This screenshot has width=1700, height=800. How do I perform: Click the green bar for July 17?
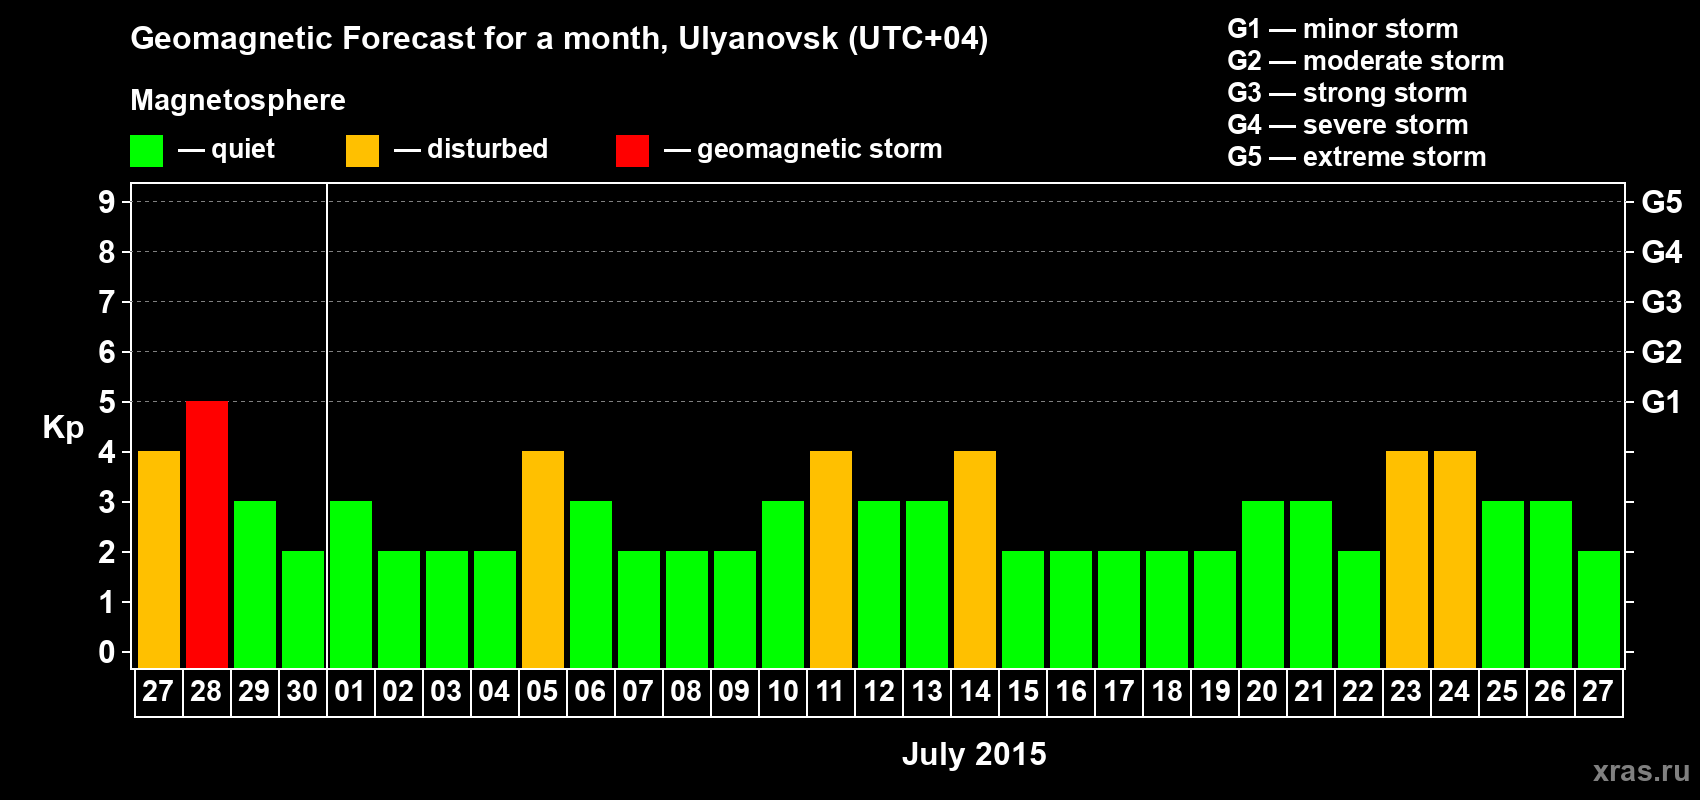pyautogui.click(x=1119, y=610)
